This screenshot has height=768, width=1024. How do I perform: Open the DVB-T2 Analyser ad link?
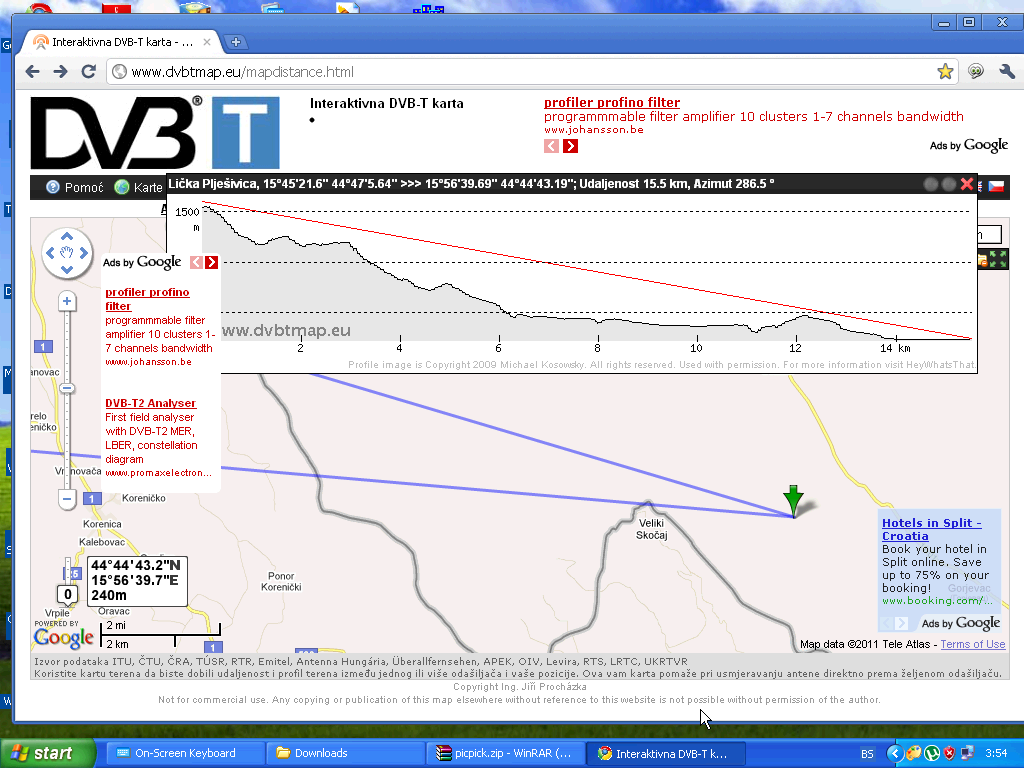tap(150, 403)
